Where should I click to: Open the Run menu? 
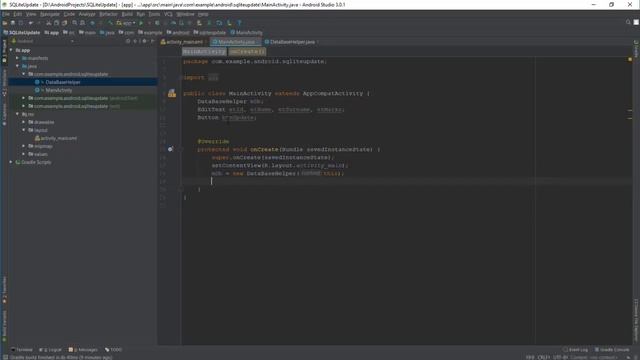coord(141,14)
